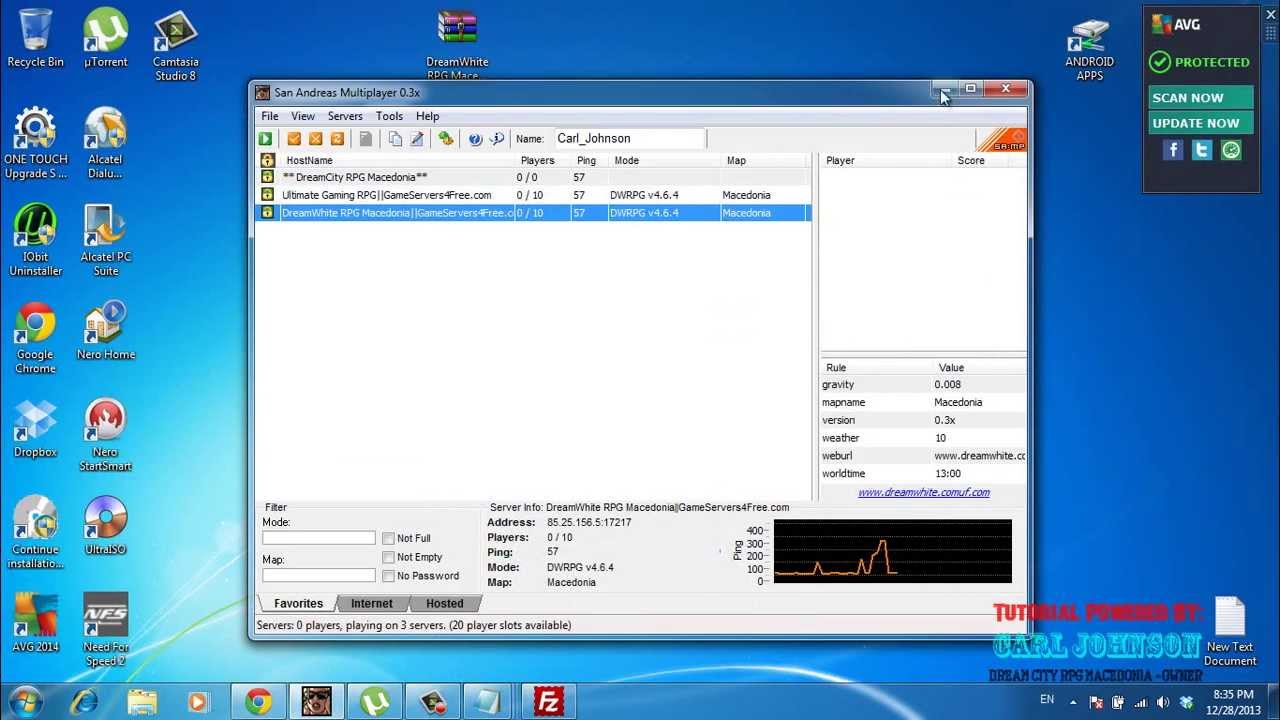Click the gravity rule row

(922, 385)
